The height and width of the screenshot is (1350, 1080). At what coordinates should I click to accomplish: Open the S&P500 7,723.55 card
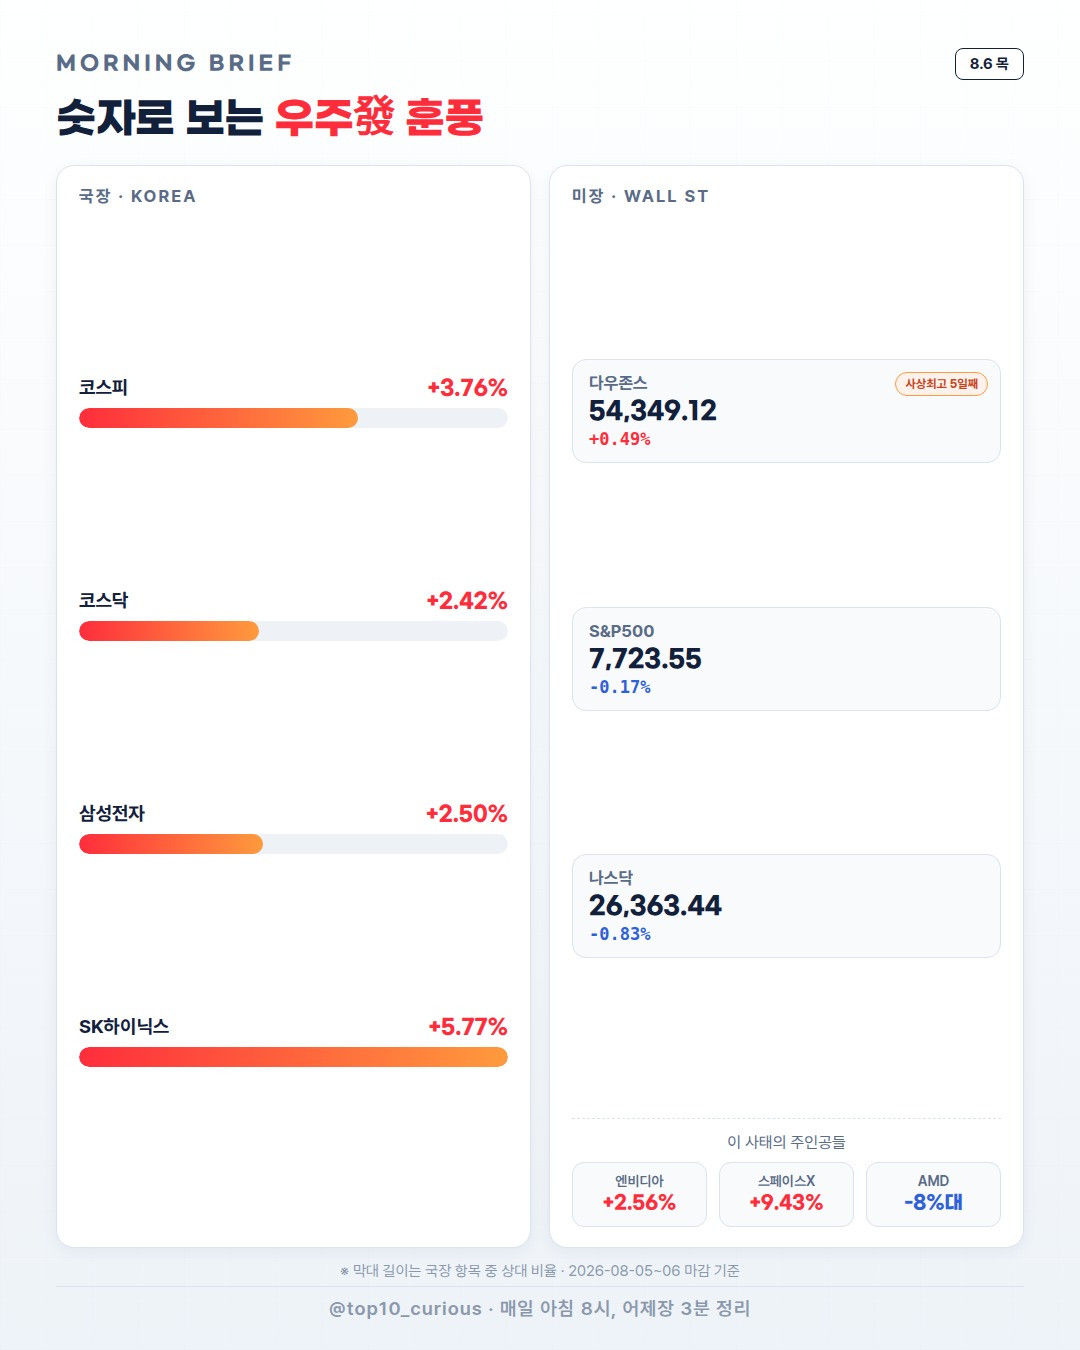coord(786,659)
